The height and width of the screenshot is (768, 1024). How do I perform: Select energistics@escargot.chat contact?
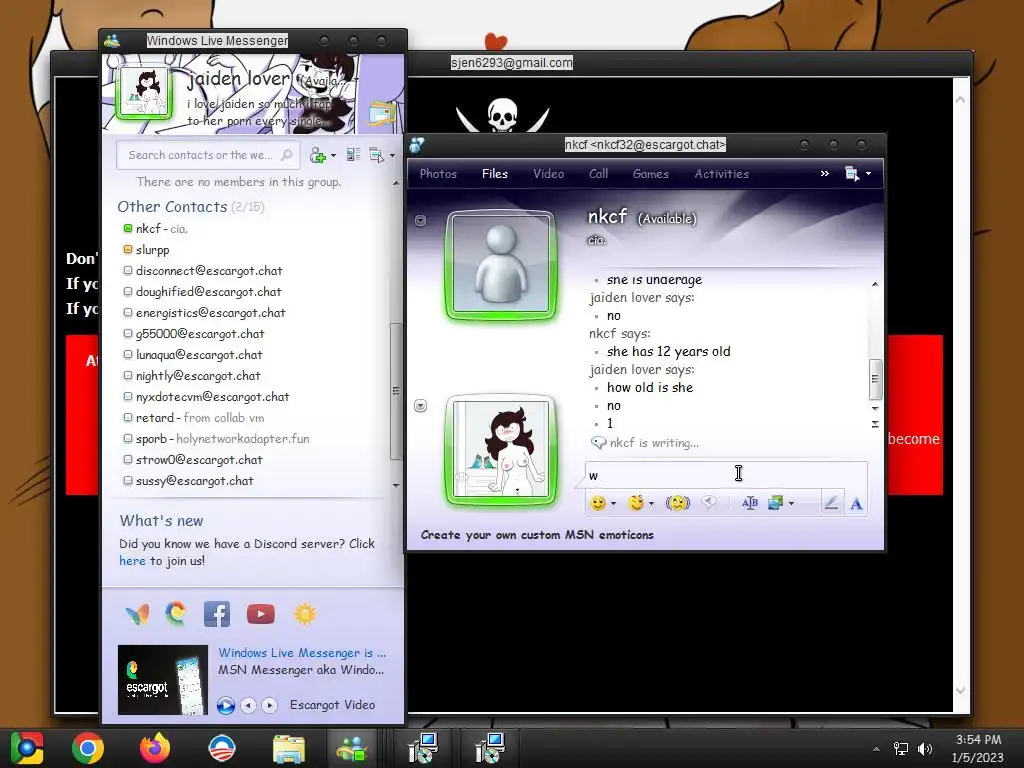pos(204,312)
